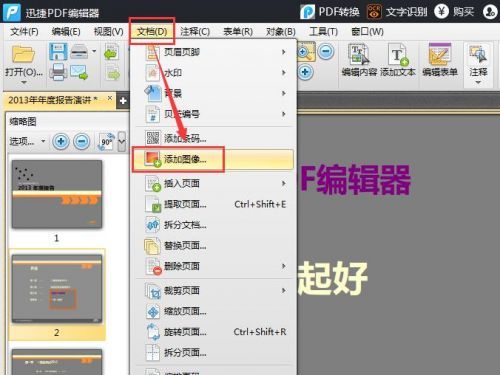The width and height of the screenshot is (500, 375).
Task: Click the plus zoom-in icon in main toolbar
Action: pyautogui.click(x=305, y=72)
